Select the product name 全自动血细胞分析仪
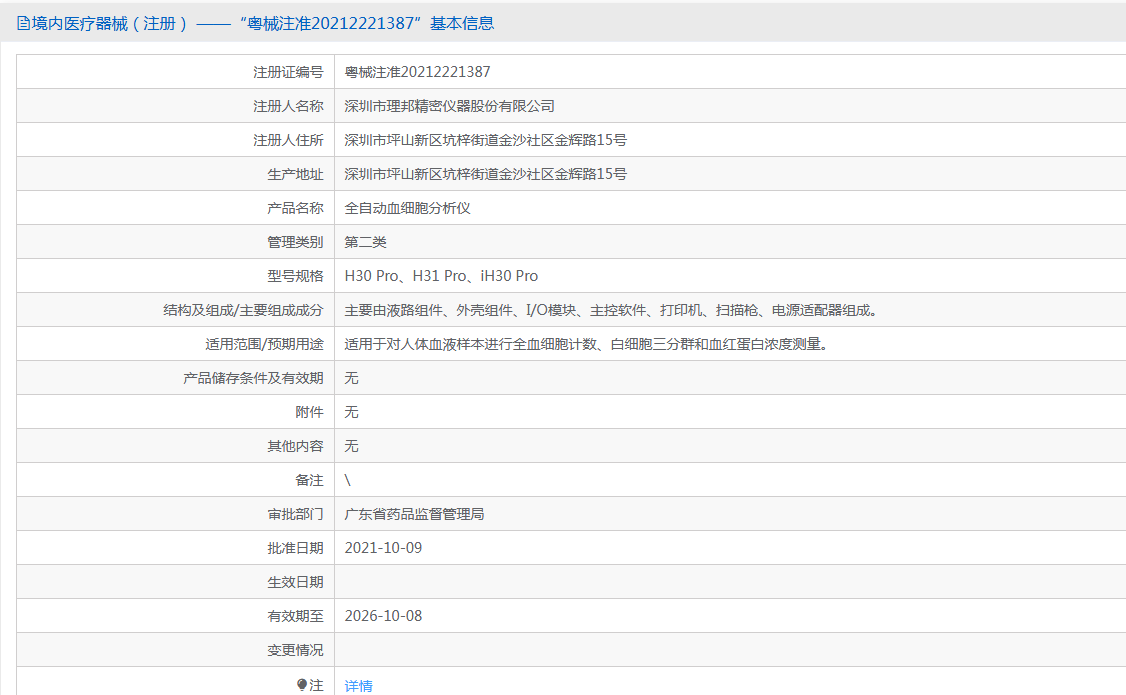Image resolution: width=1126 pixels, height=695 pixels. click(x=407, y=208)
